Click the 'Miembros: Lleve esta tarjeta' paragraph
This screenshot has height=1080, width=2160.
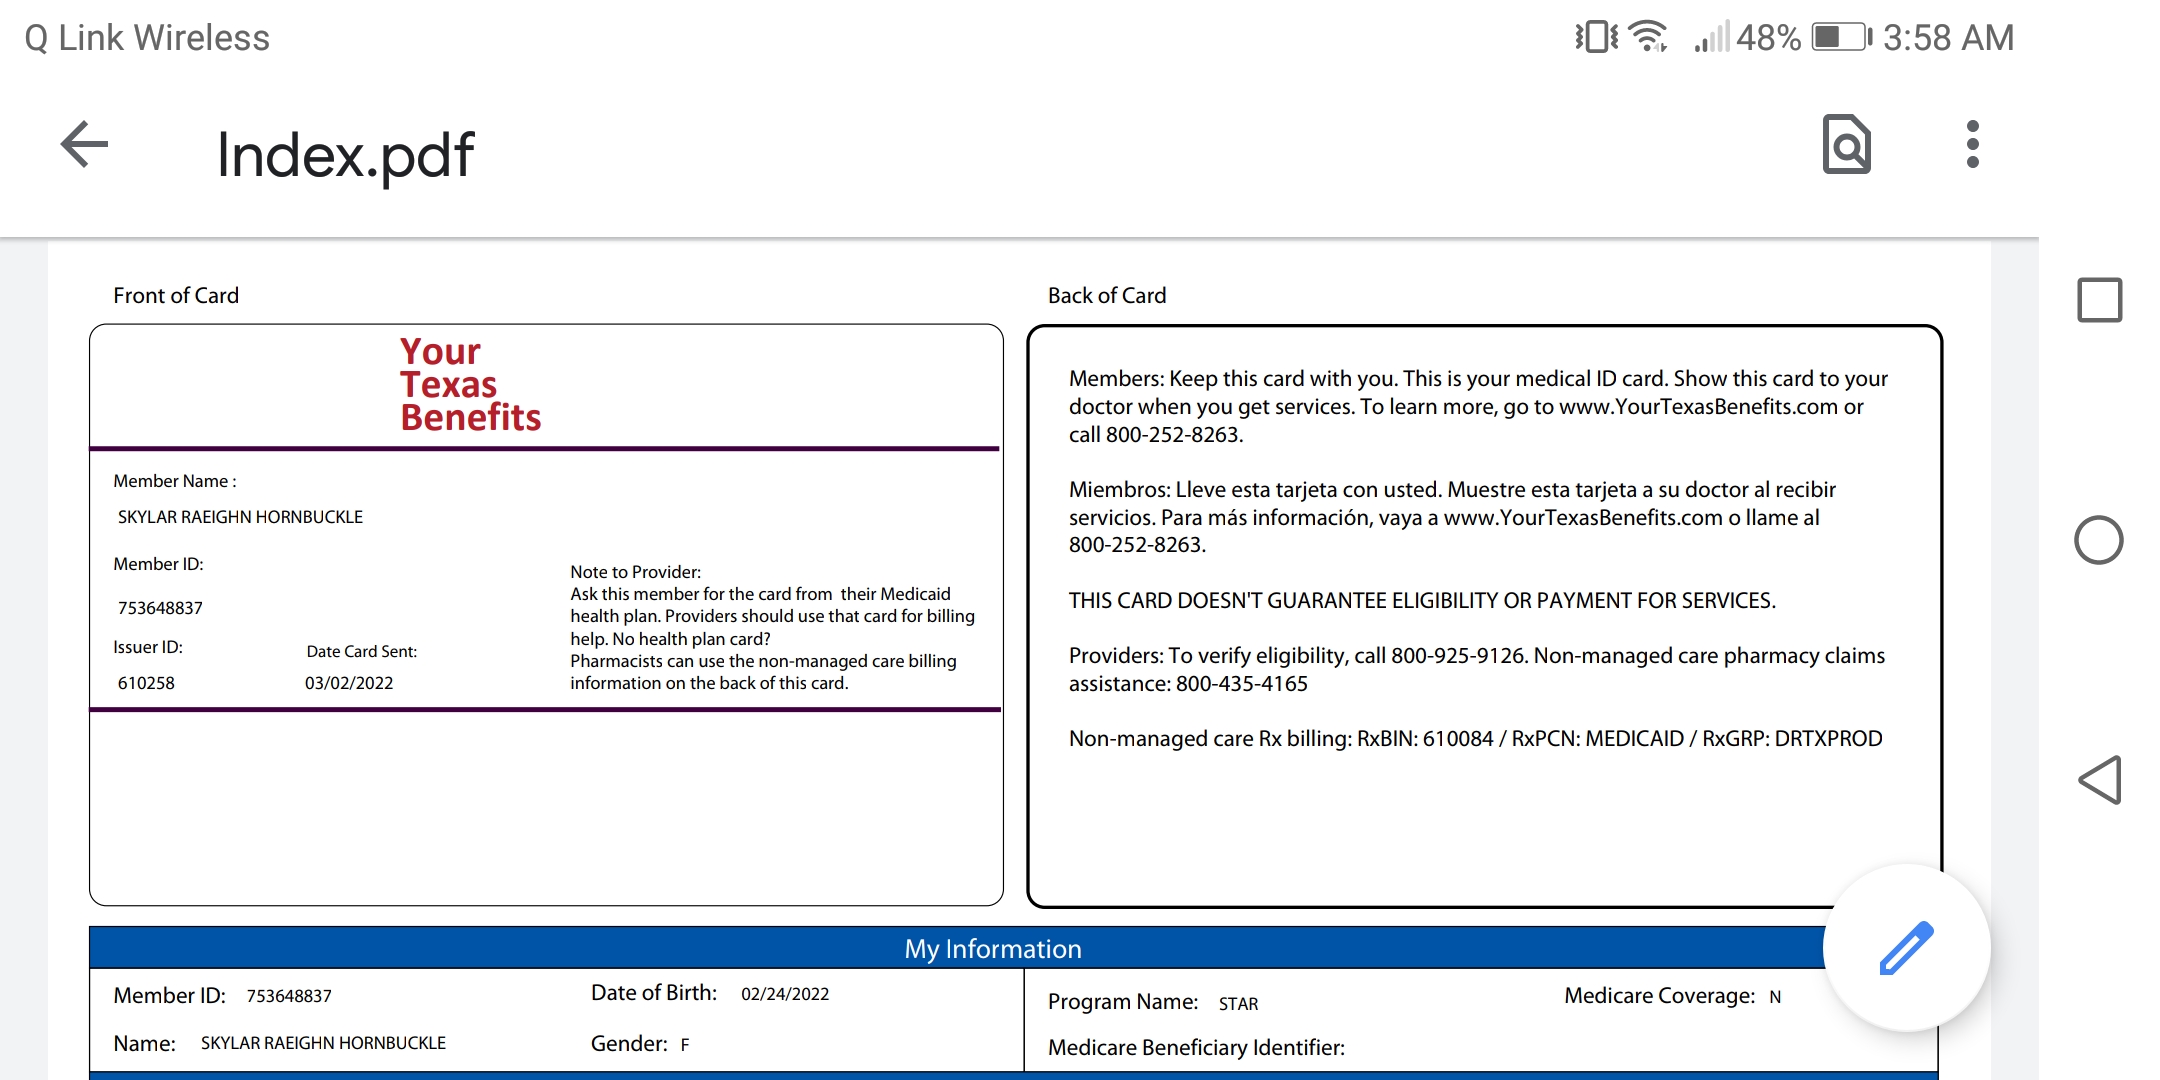[1452, 517]
